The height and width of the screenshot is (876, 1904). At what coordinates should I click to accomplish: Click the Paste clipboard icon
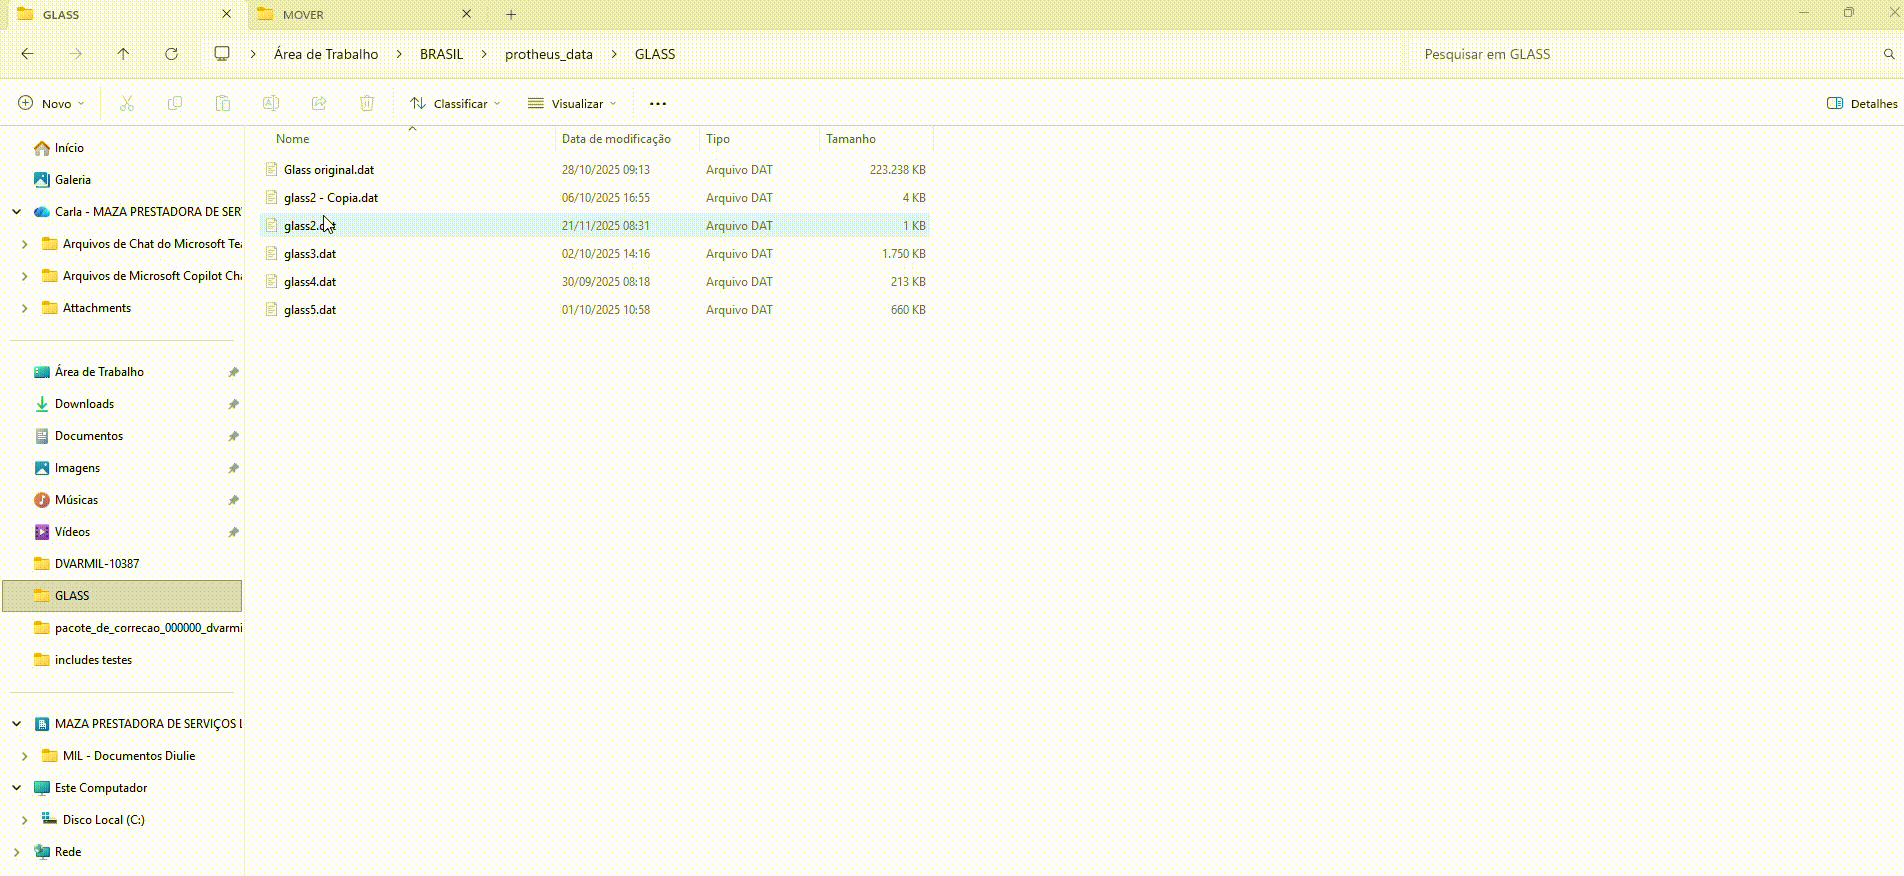[x=223, y=103]
